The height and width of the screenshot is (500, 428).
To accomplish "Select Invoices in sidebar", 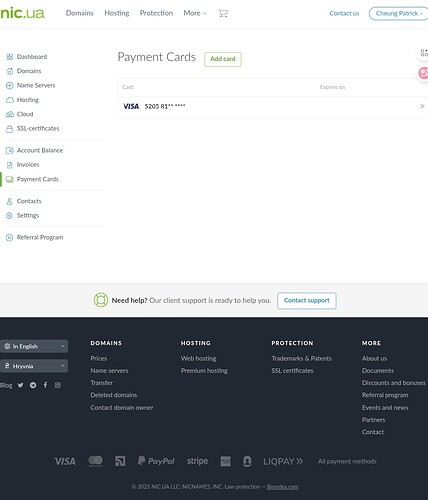I will [x=28, y=165].
